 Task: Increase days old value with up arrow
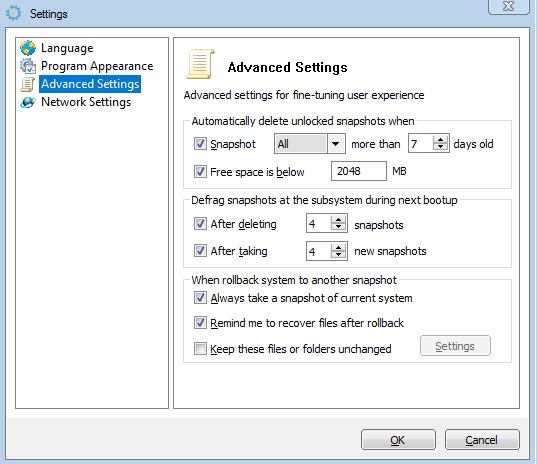440,140
